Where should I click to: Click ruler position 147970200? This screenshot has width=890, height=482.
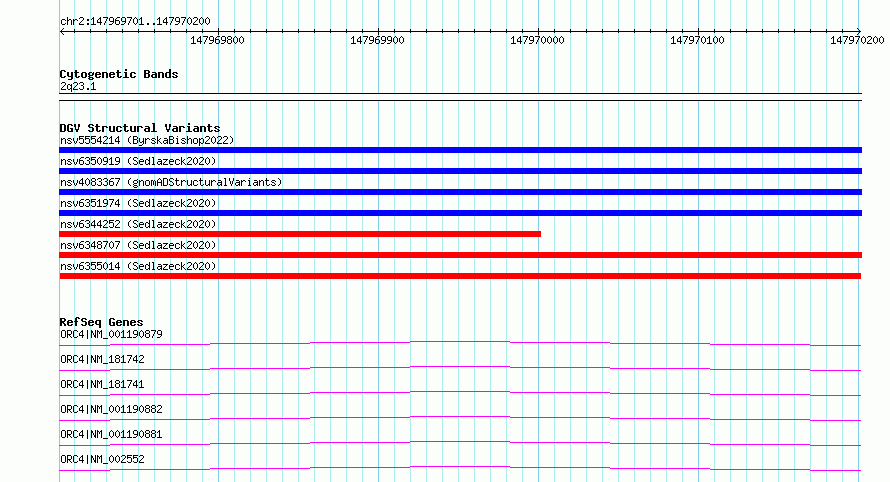click(857, 40)
